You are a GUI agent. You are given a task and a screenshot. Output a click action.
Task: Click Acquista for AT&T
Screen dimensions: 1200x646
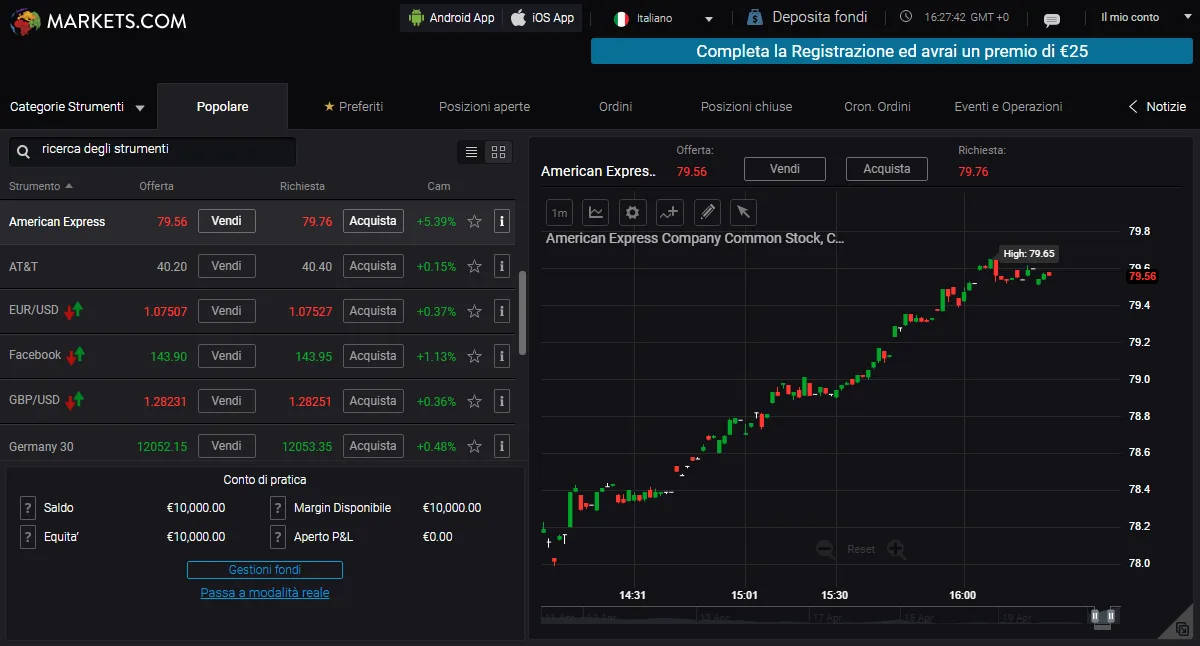(373, 266)
